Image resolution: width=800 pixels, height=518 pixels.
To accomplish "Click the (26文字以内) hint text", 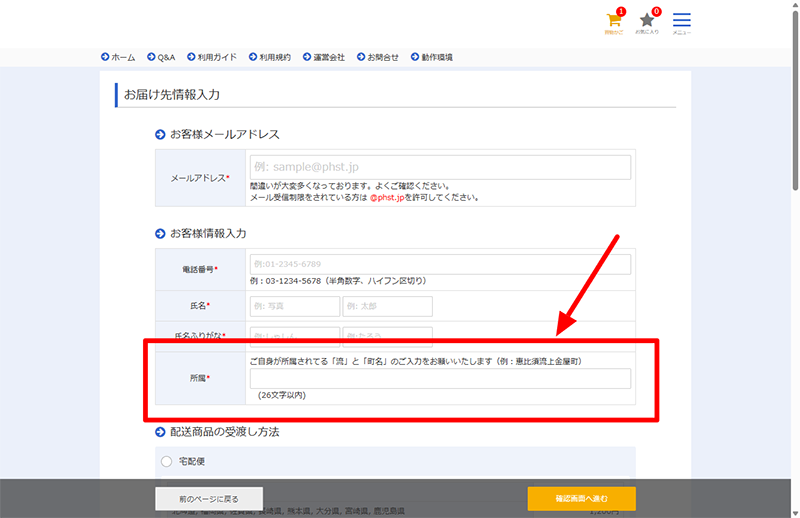I will 282,395.
